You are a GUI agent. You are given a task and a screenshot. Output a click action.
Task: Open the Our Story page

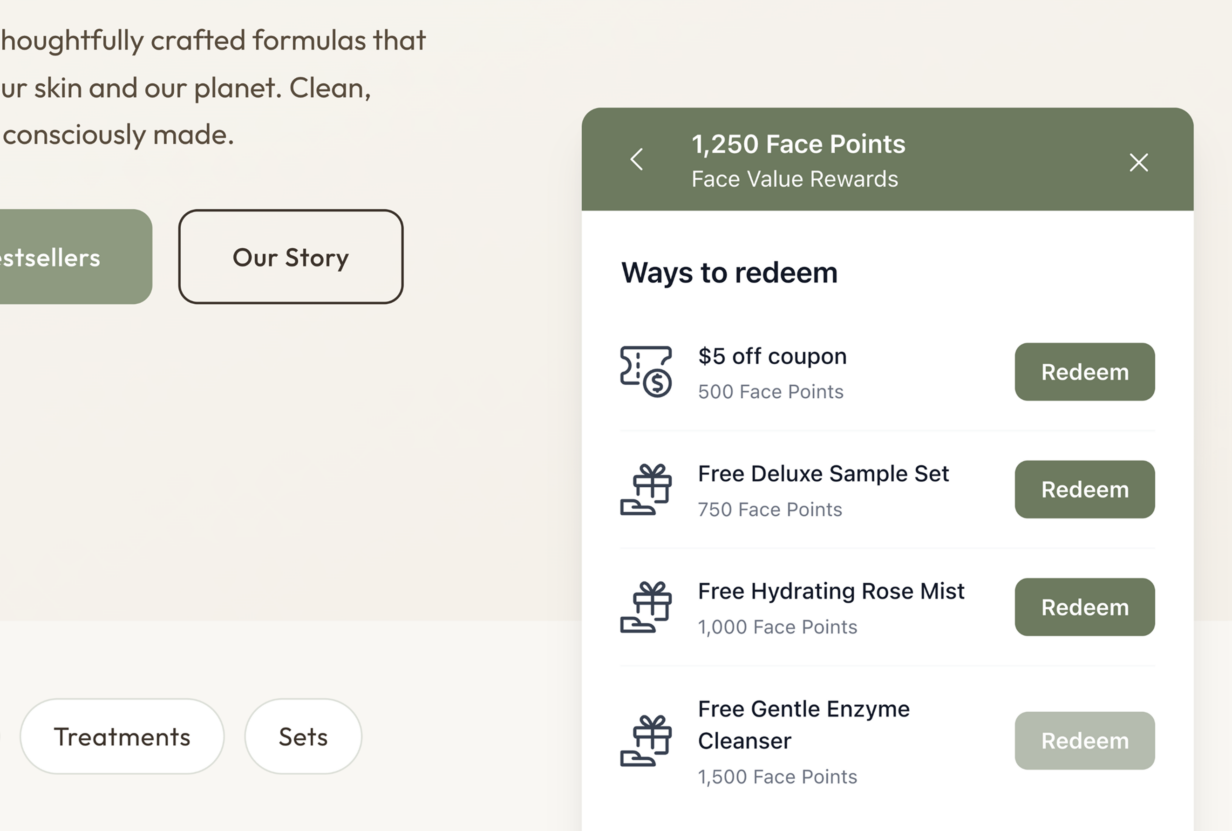tap(290, 257)
